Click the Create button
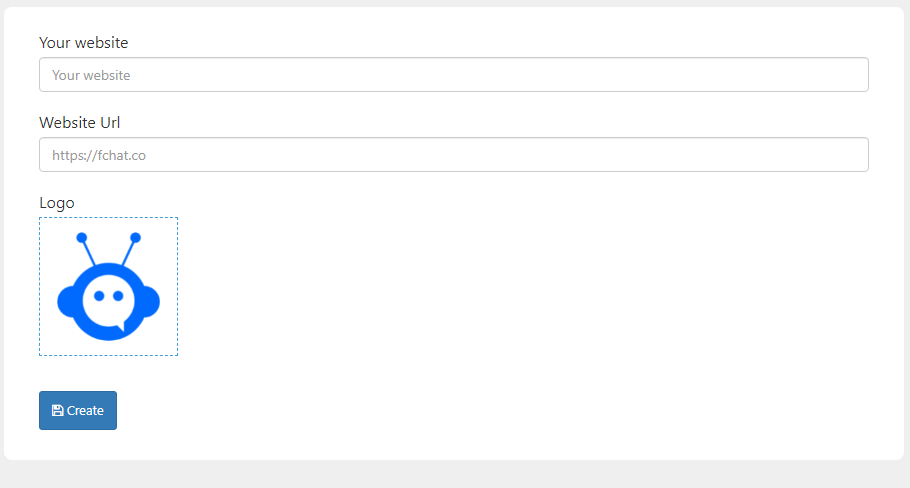This screenshot has width=910, height=488. (x=78, y=410)
